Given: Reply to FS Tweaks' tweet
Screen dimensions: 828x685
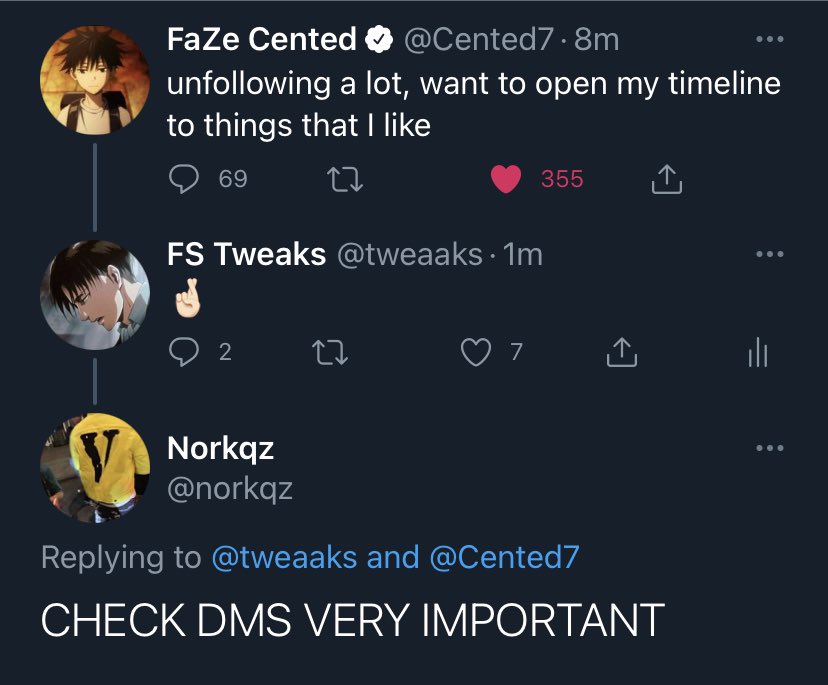Looking at the screenshot, I should [183, 351].
